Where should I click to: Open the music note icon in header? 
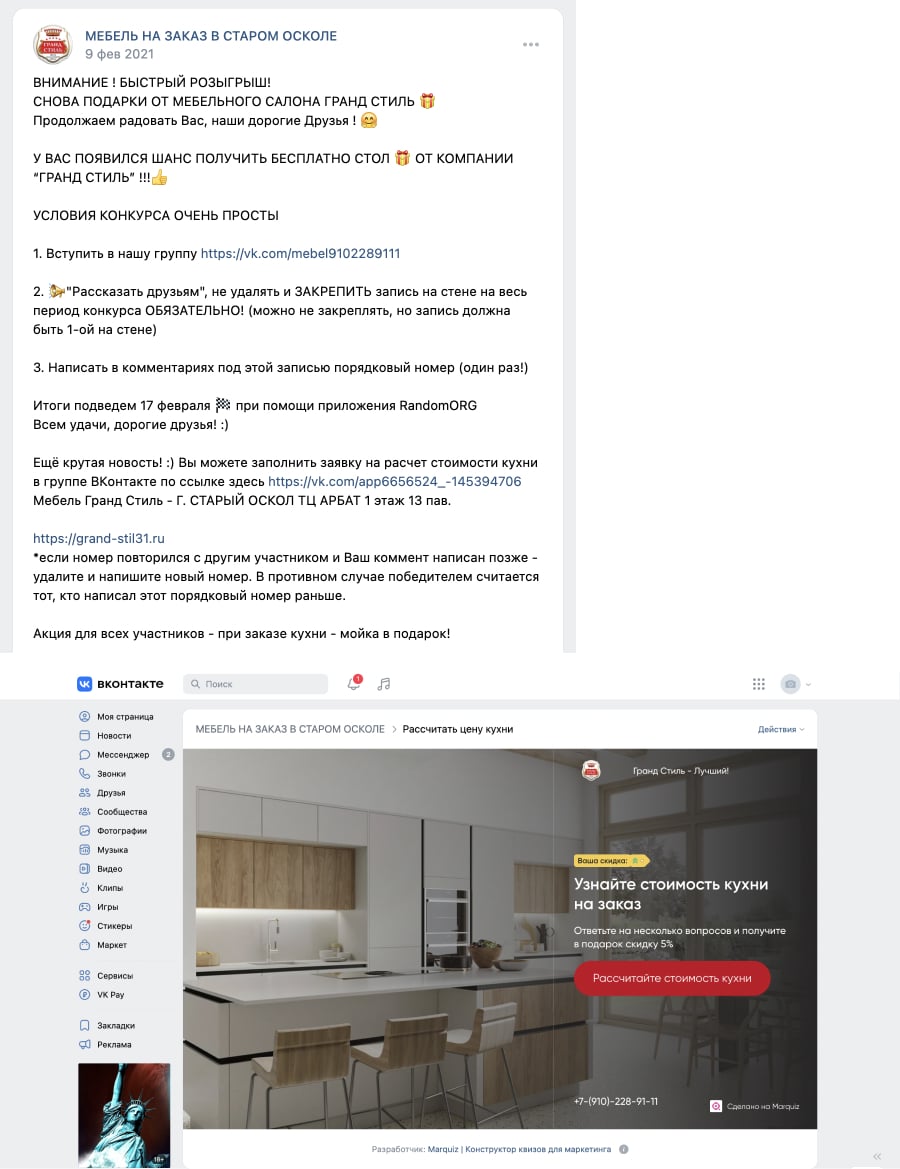coord(384,684)
